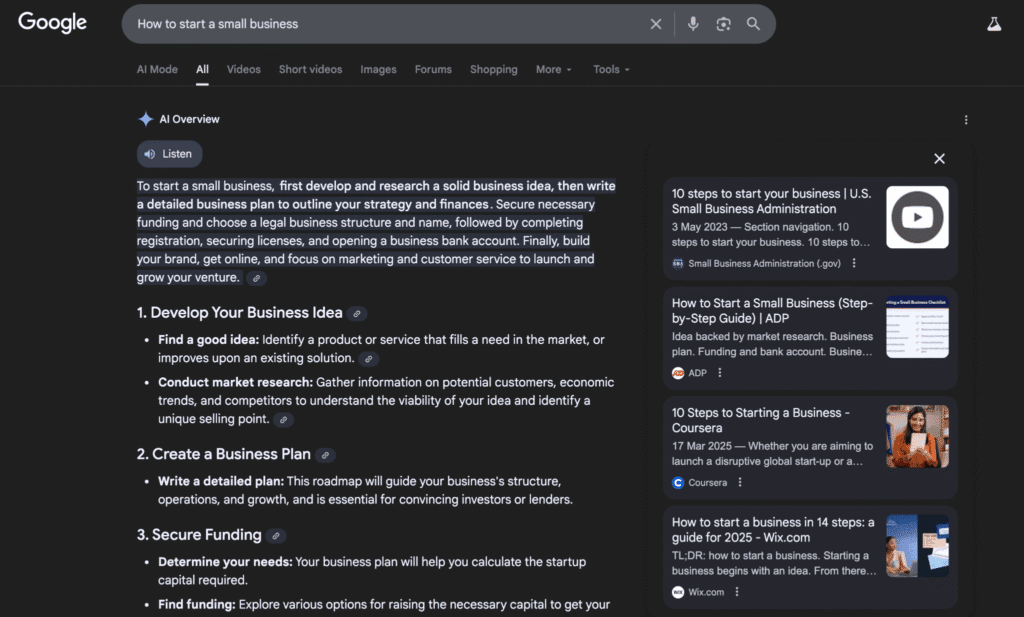Click inside the search query input field
The height and width of the screenshot is (617, 1024).
[x=380, y=24]
